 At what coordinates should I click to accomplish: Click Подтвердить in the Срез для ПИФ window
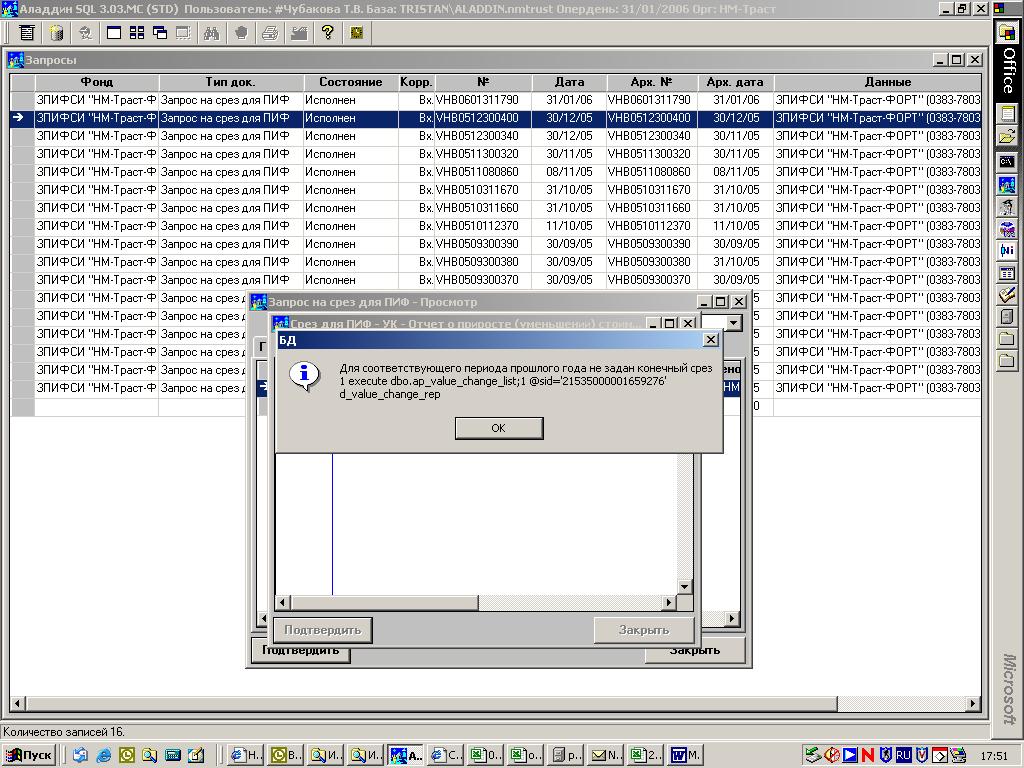pyautogui.click(x=323, y=630)
